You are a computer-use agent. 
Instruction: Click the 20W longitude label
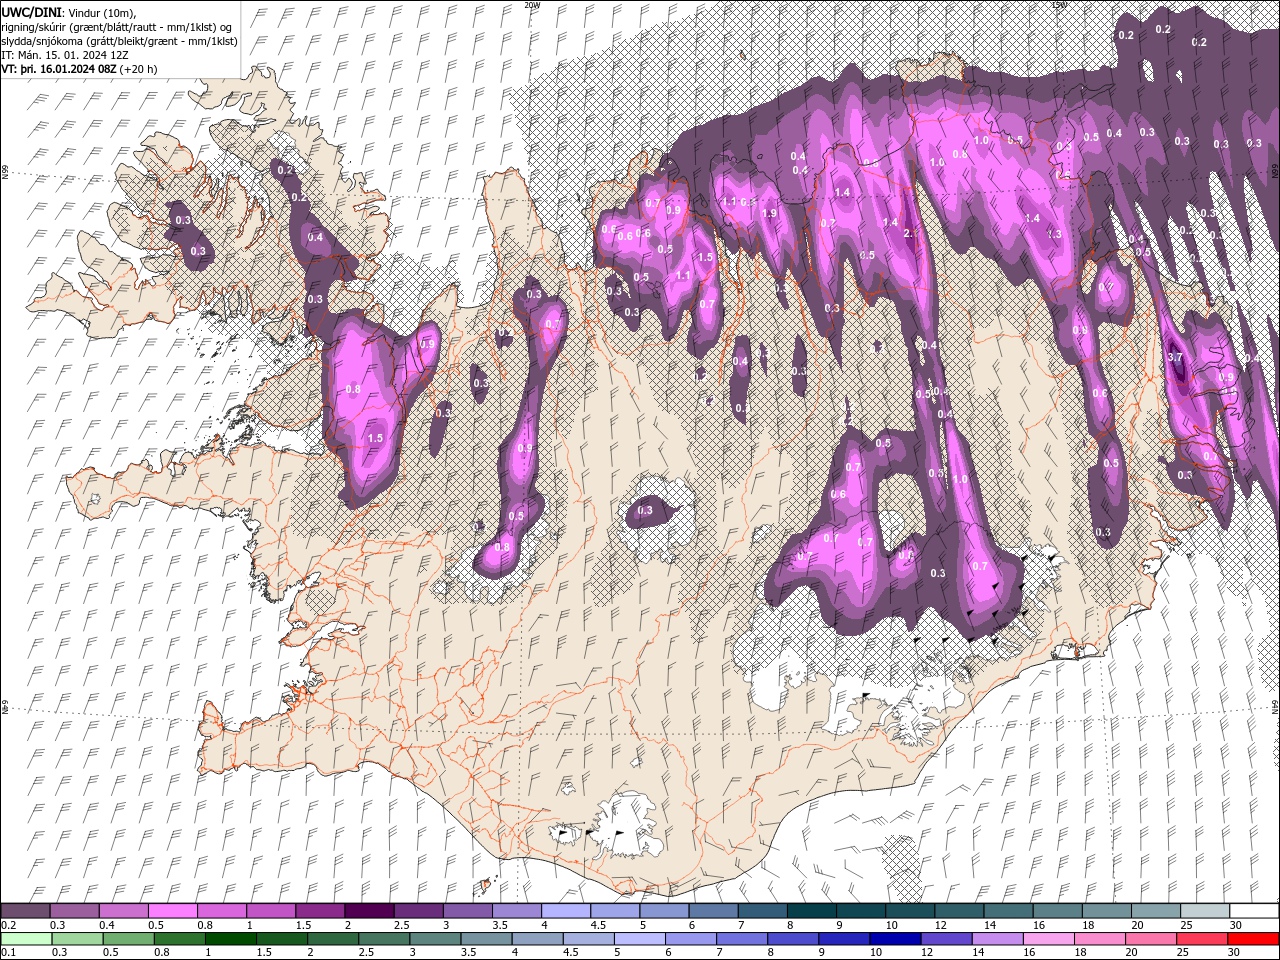532,5
